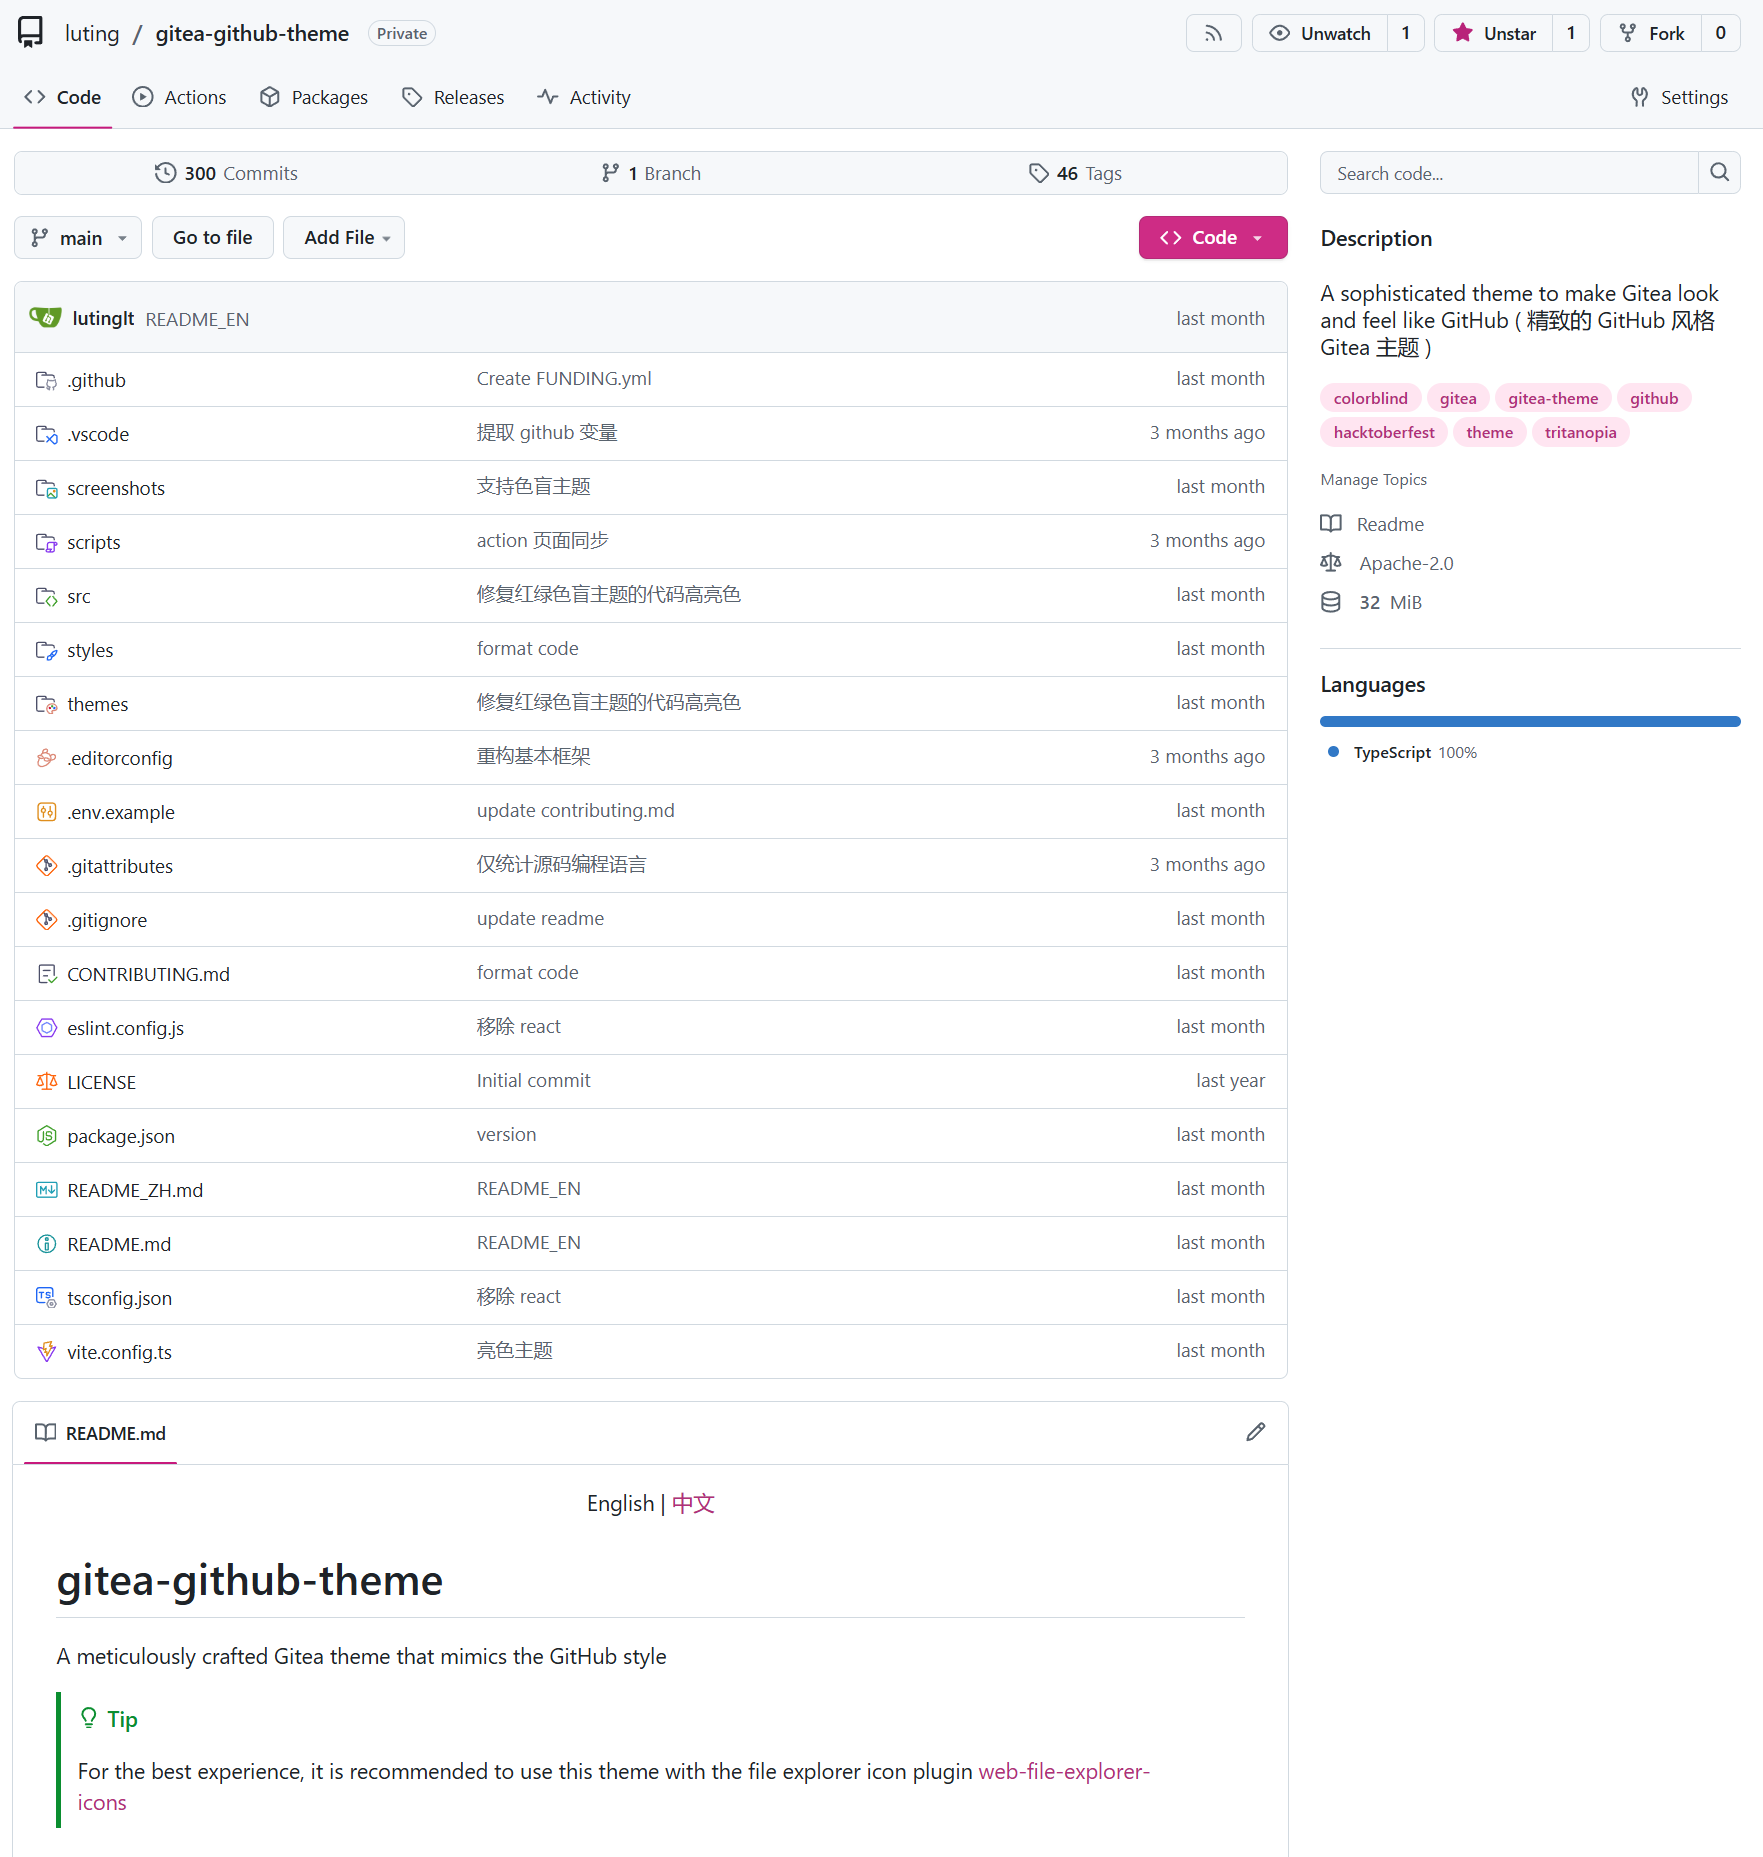This screenshot has height=1857, width=1763.
Task: Switch to the Actions tab
Action: 180,97
